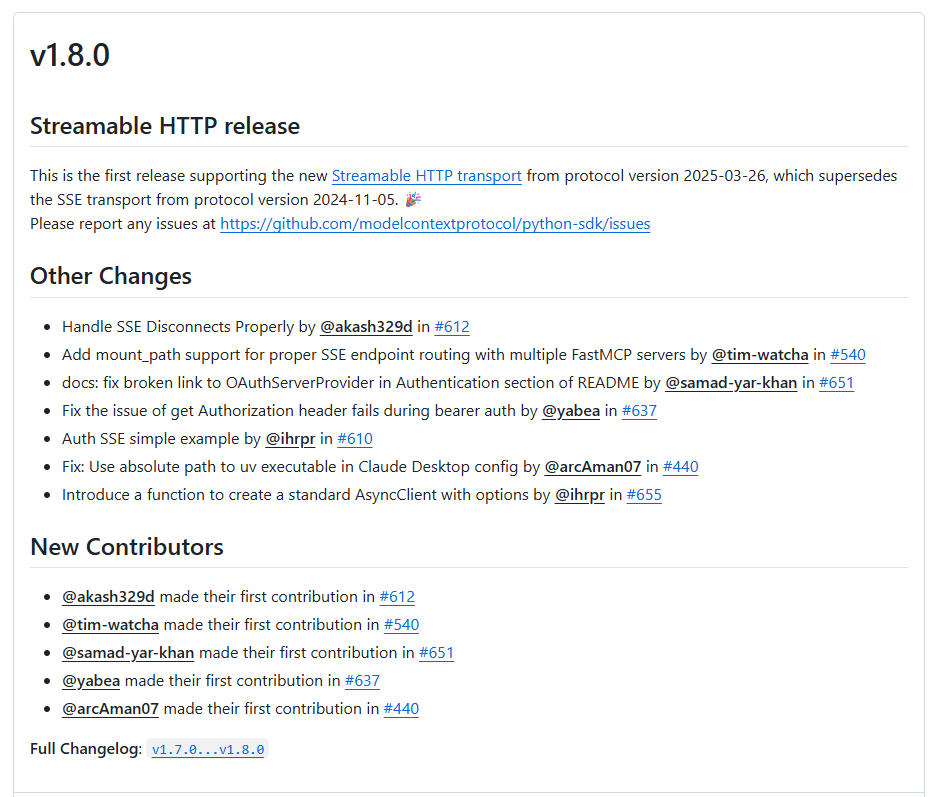Viewport: 942px width, 797px height.
Task: Visit @samad-yar-khan profile in Other Changes
Action: [x=731, y=383]
